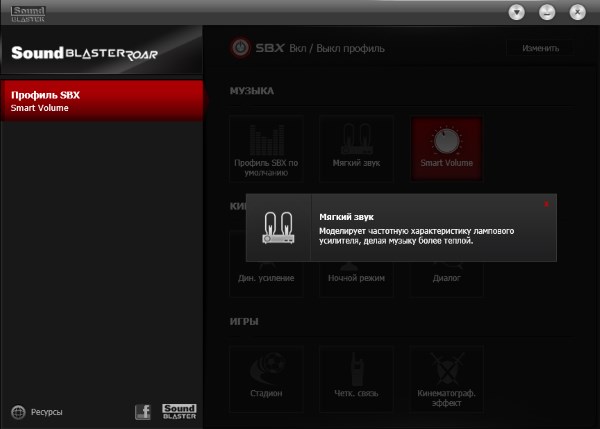Choose the Дин. усиление profile
600x429 pixels.
point(266,278)
